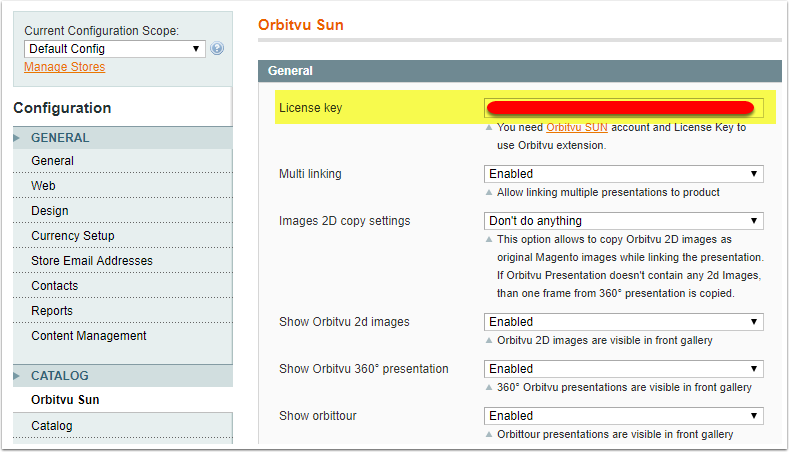This screenshot has width=789, height=452.
Task: Click the Orbitvu Sun page heading
Action: pyautogui.click(x=300, y=25)
